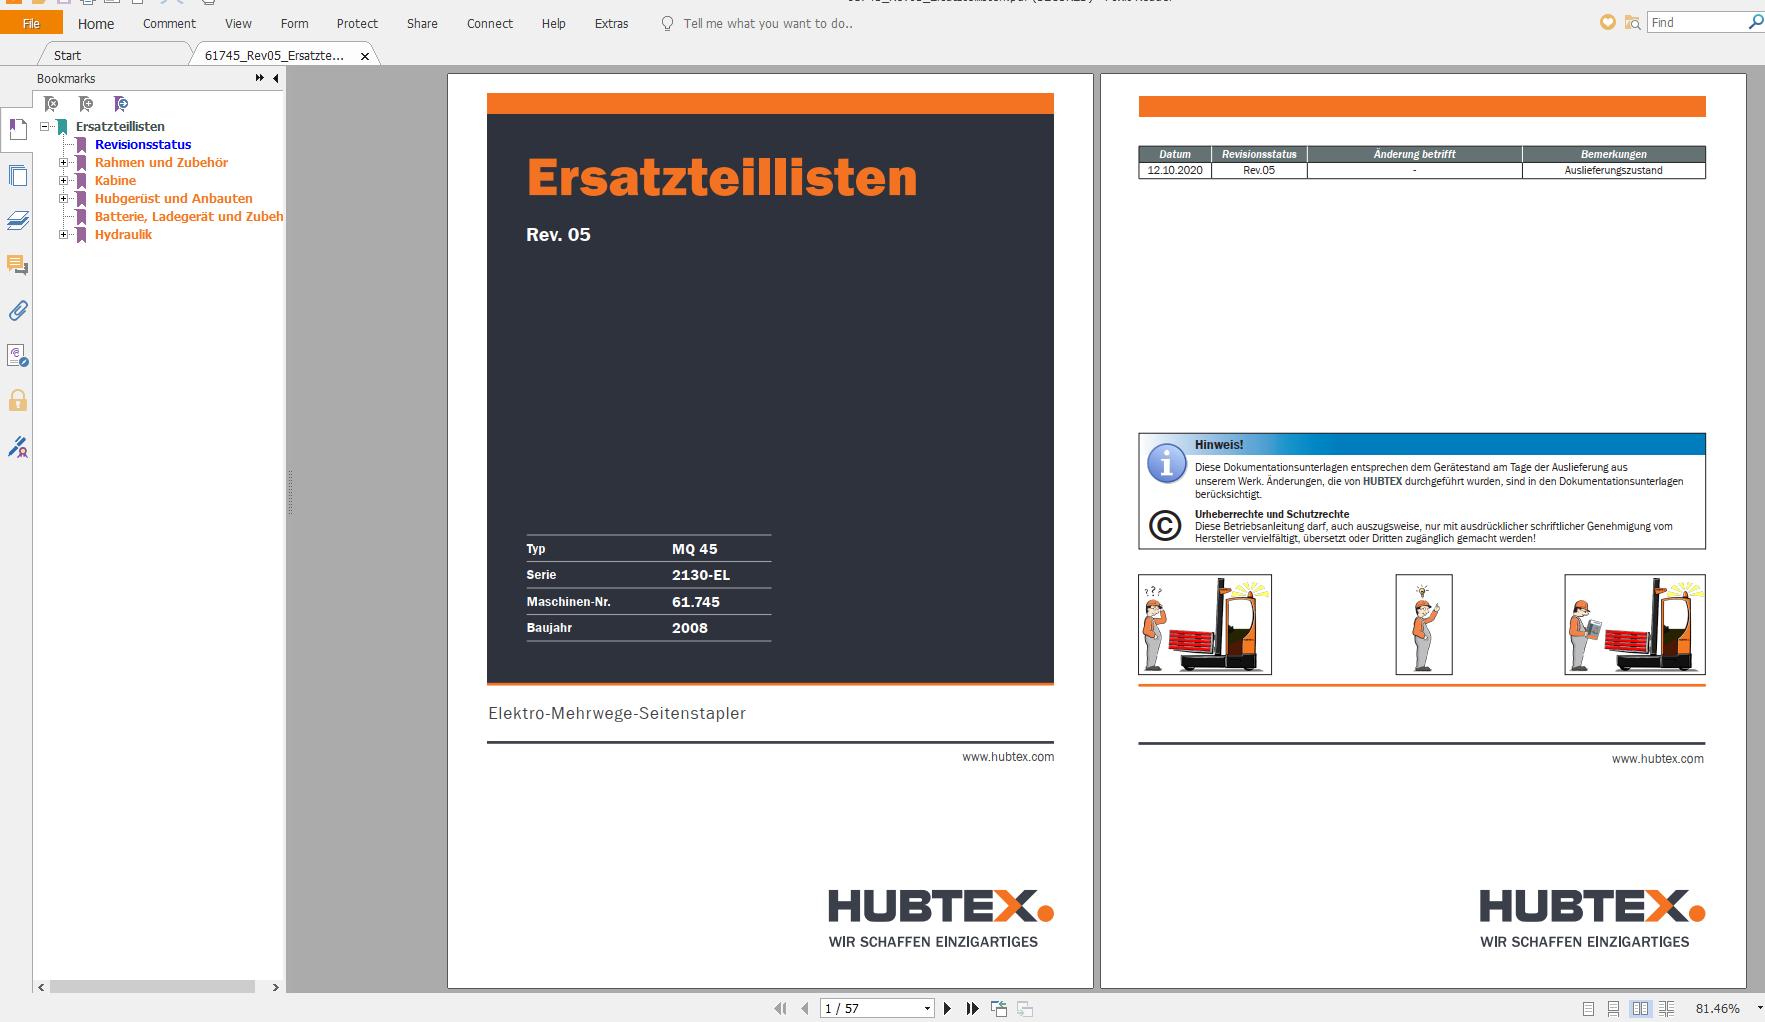The width and height of the screenshot is (1765, 1022).
Task: Open the Security lock panel icon
Action: pyautogui.click(x=17, y=401)
